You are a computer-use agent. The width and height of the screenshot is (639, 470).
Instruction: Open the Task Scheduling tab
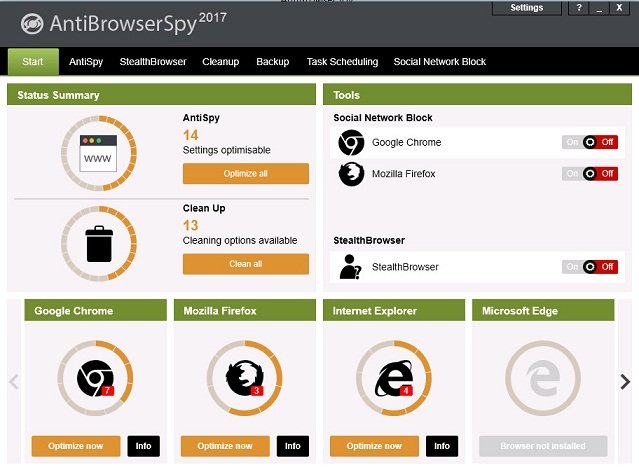(342, 62)
